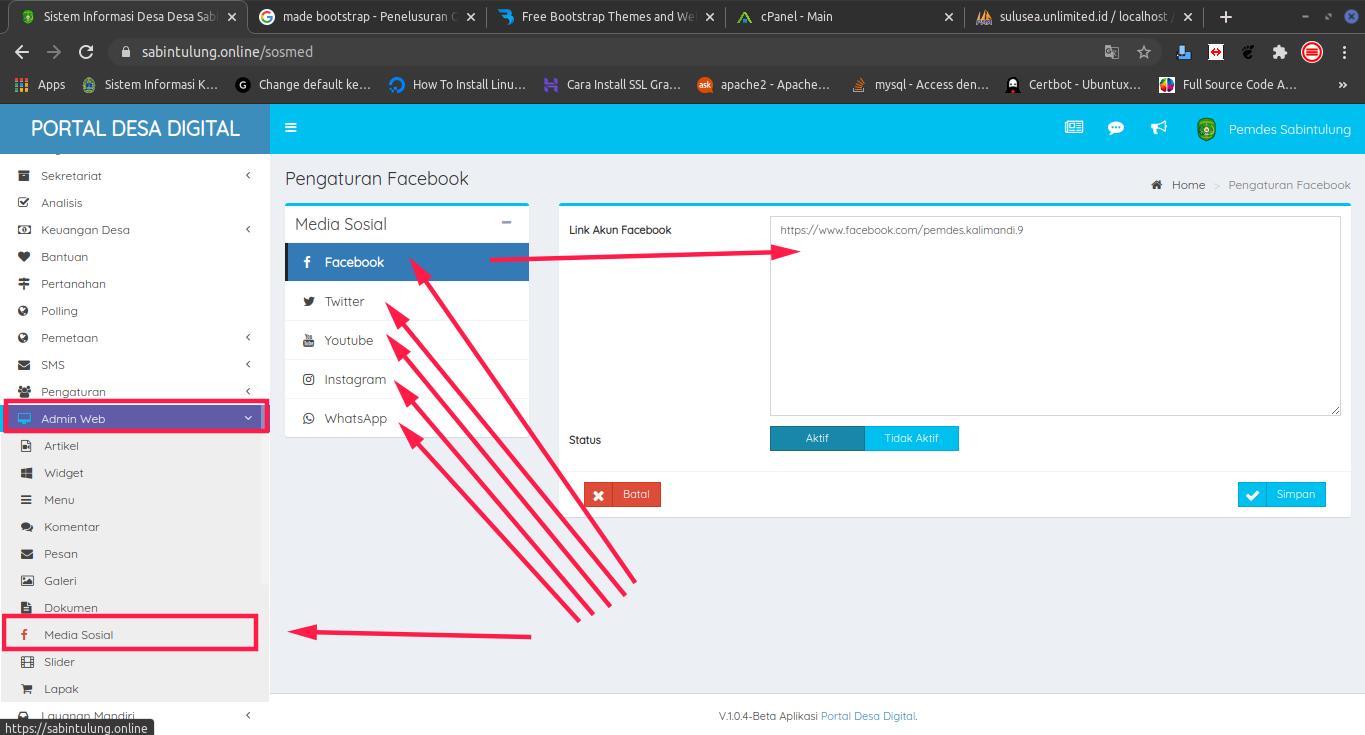The width and height of the screenshot is (1365, 735).
Task: Bookmark this page with star icon
Action: coord(1144,52)
